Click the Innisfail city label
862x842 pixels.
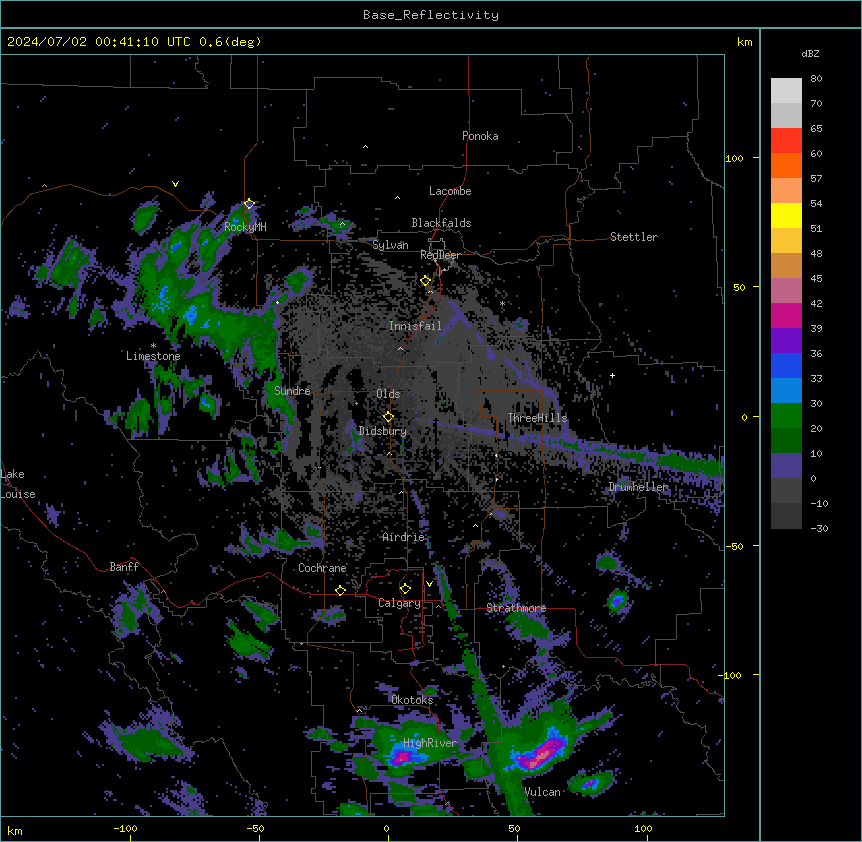(x=415, y=326)
